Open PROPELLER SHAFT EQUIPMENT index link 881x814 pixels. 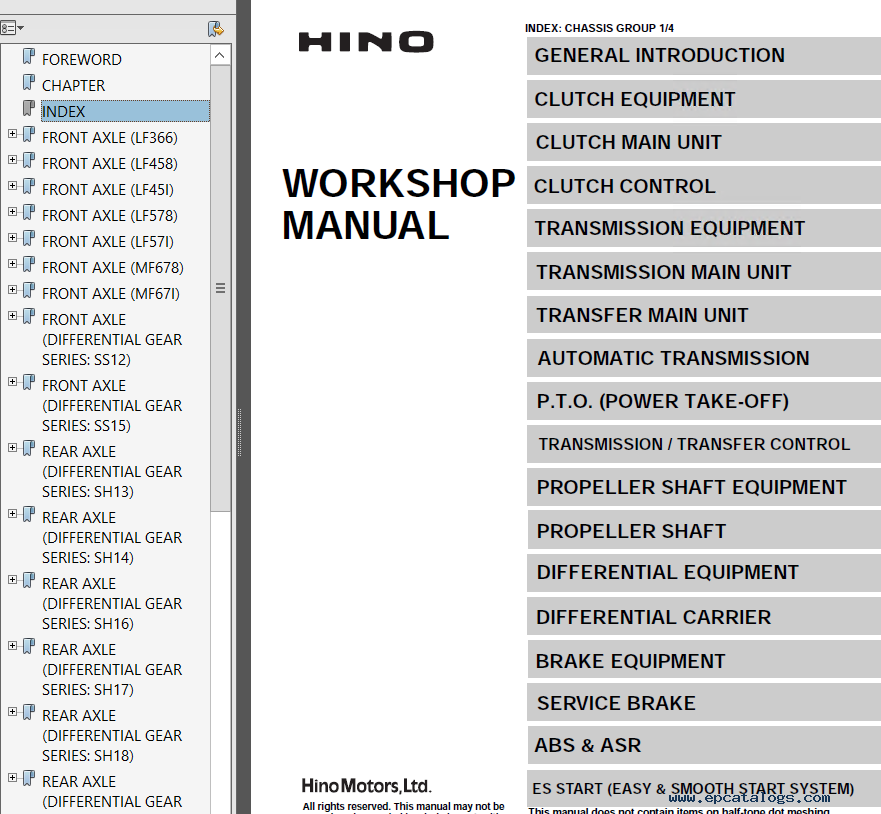pos(703,488)
